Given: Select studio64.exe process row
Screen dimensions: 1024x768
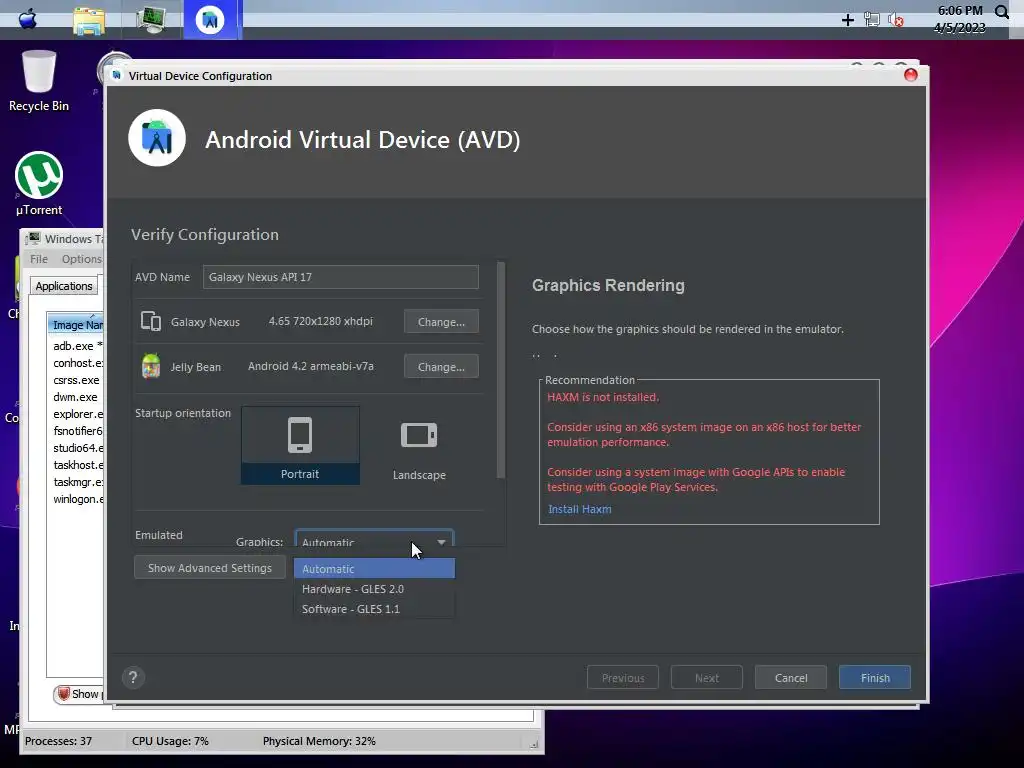Looking at the screenshot, I should (x=76, y=447).
